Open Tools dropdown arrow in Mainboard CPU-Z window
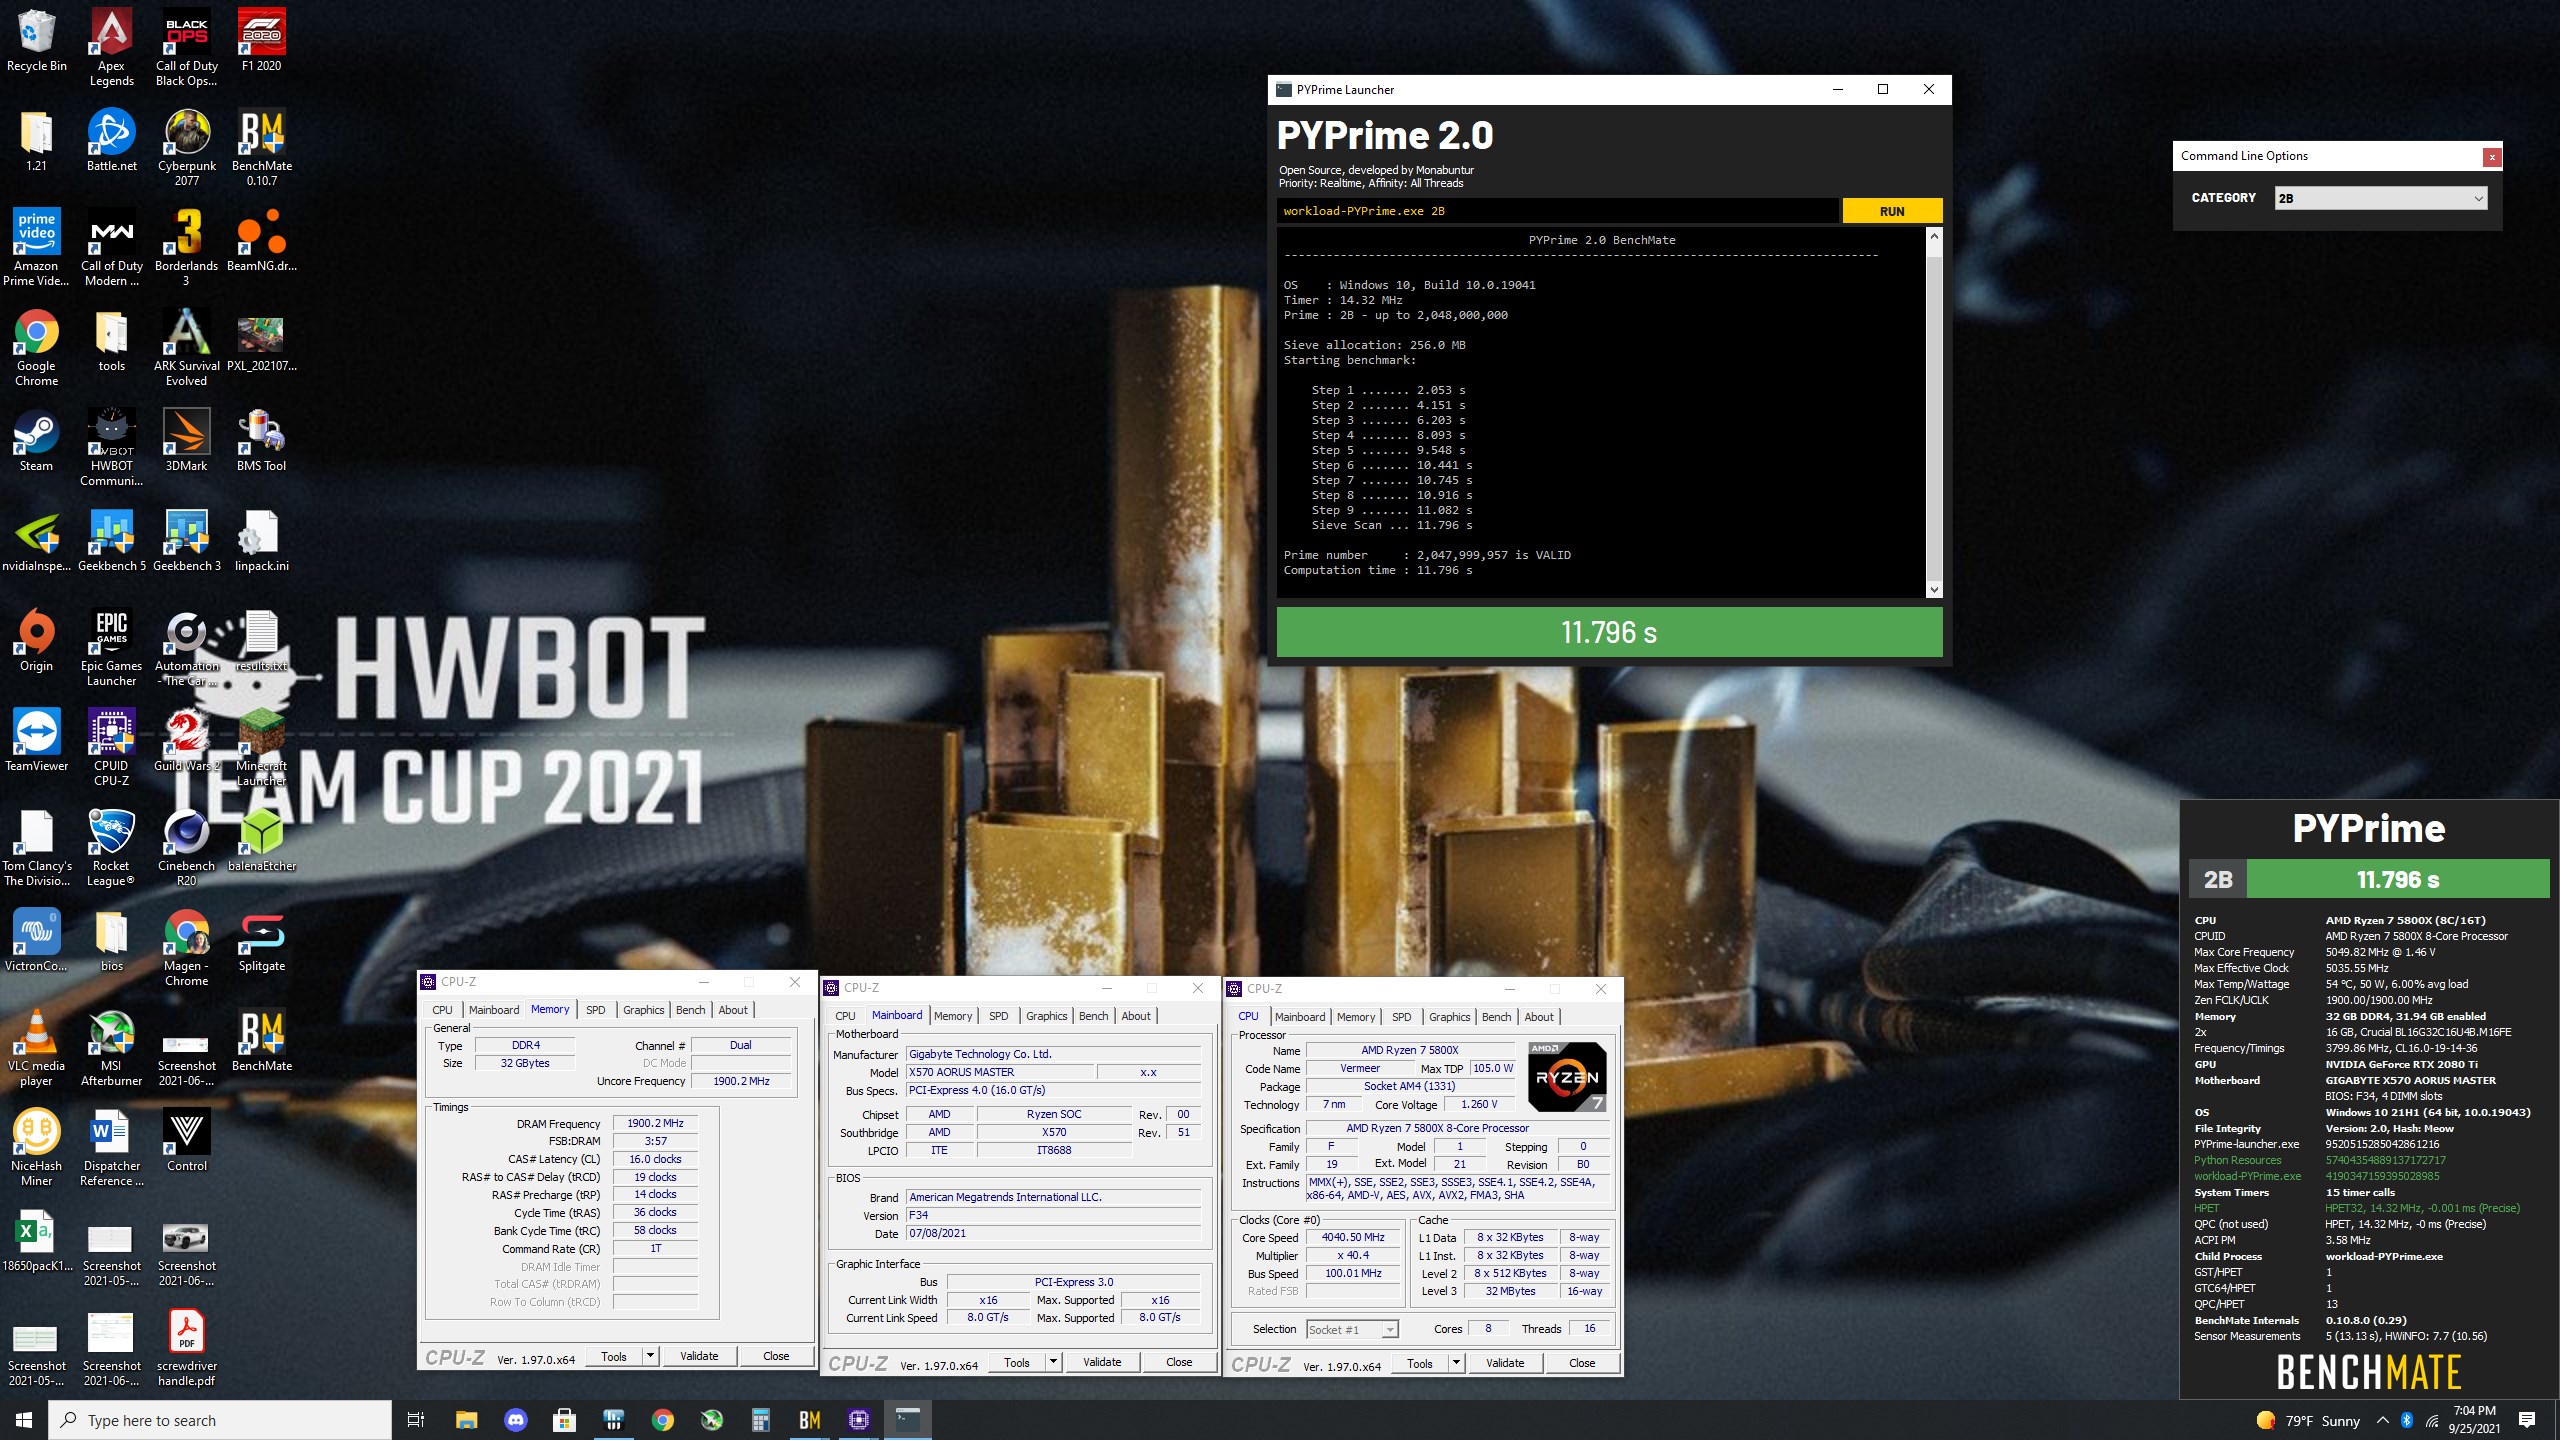2560x1440 pixels. click(x=1053, y=1362)
